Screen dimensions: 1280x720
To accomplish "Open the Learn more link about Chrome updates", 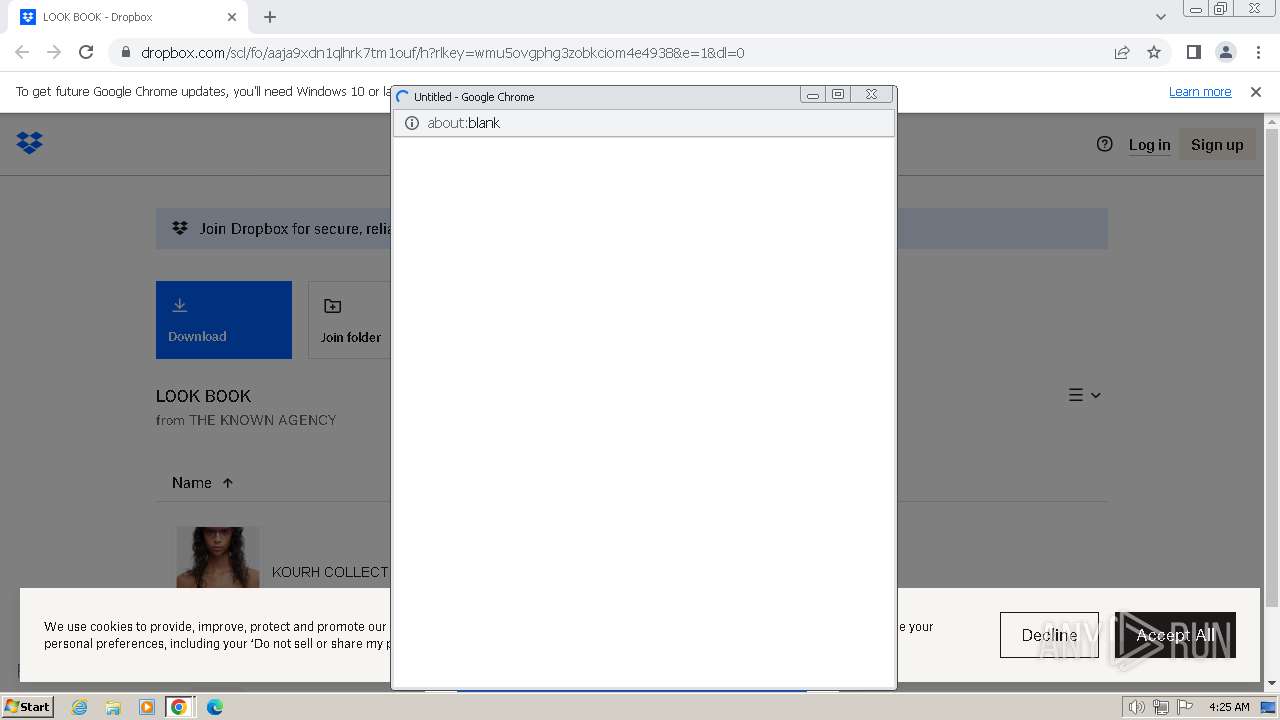I will click(1200, 92).
